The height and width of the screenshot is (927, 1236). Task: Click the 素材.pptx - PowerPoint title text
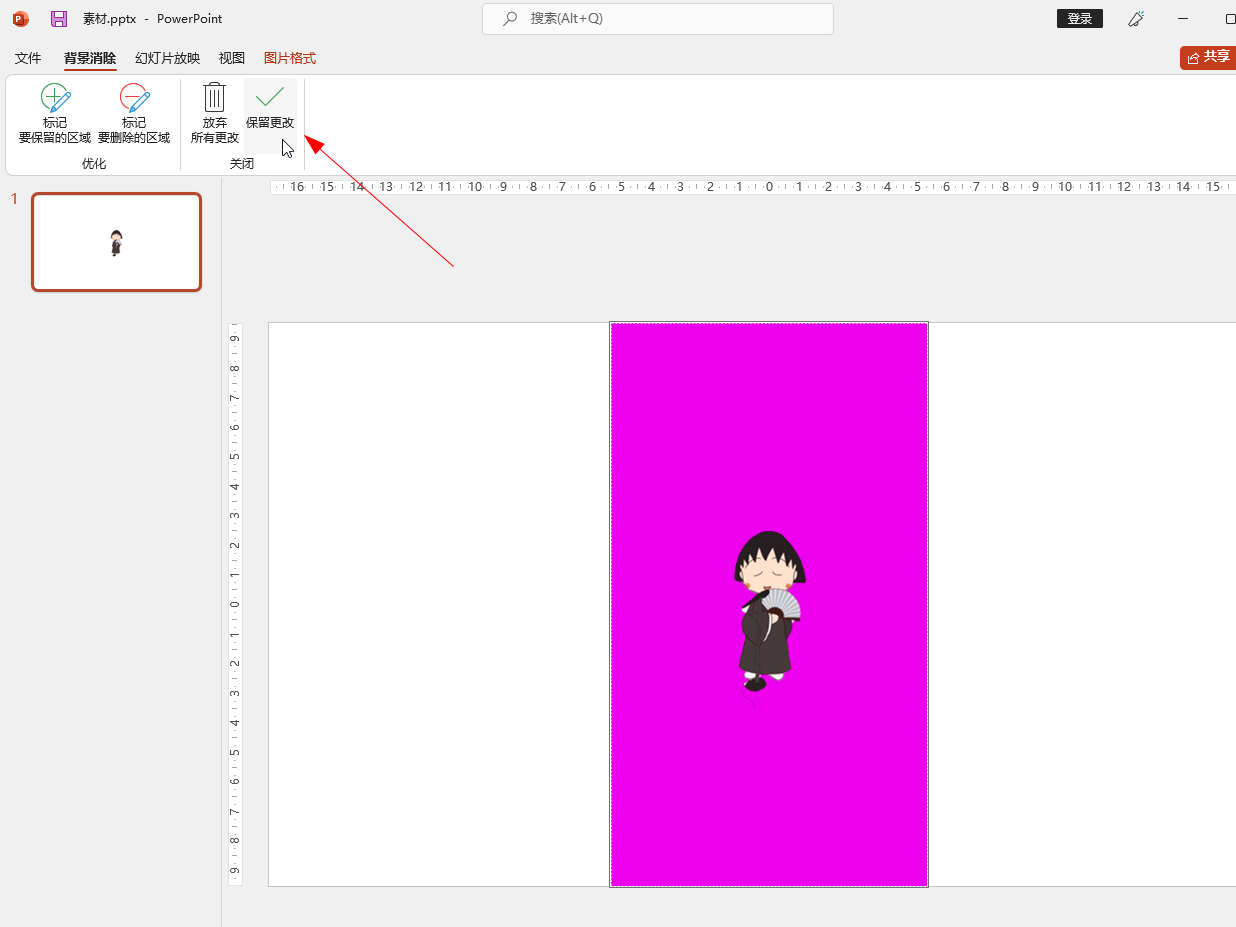[x=153, y=19]
